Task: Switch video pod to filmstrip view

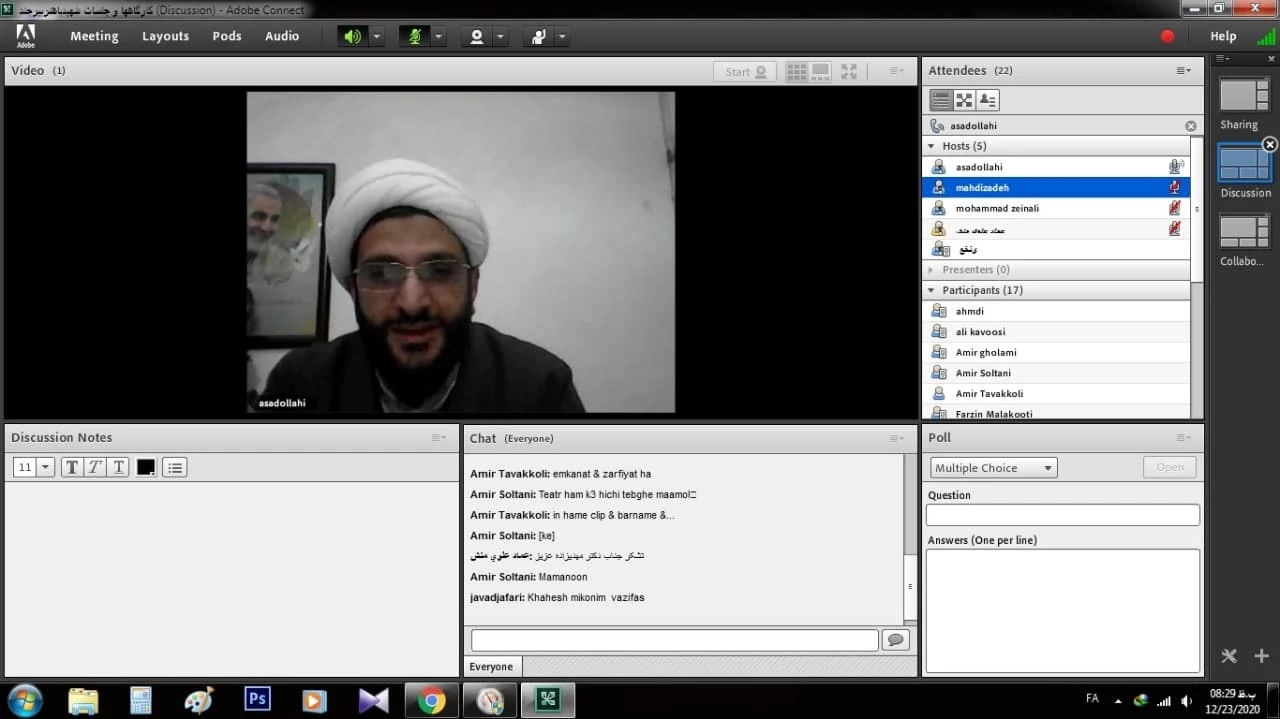Action: tap(820, 71)
